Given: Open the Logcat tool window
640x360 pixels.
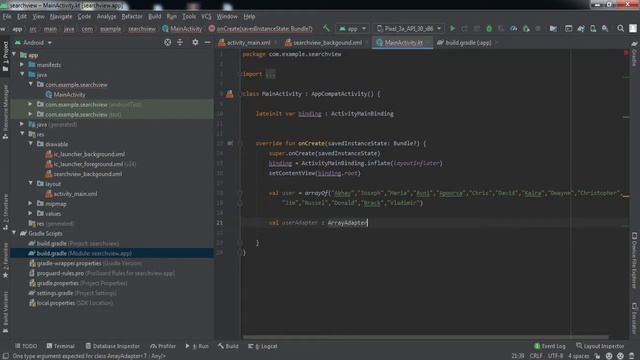Looking at the screenshot, I should (263, 346).
